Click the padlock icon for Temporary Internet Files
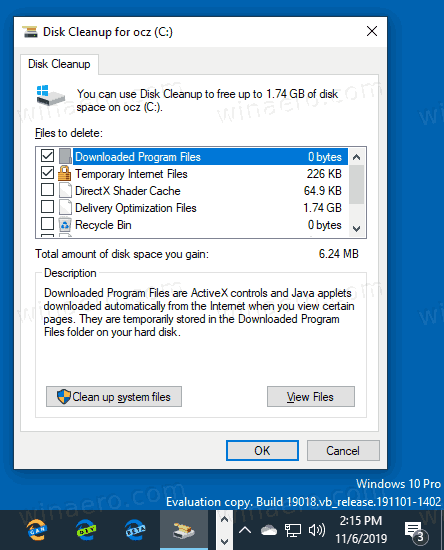 (65, 173)
